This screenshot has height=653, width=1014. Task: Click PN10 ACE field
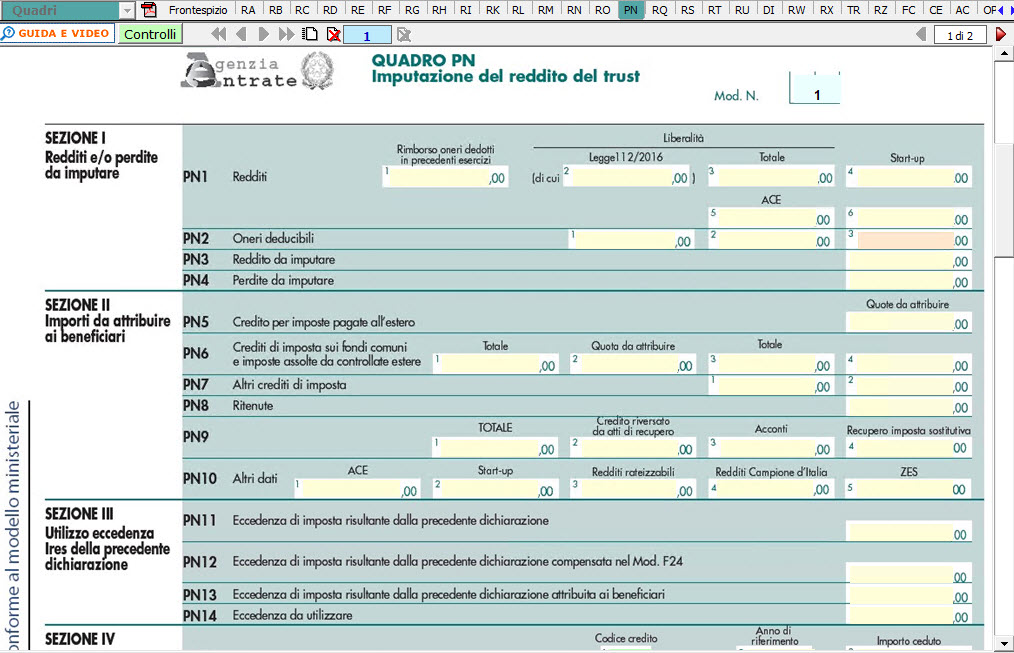(x=357, y=489)
